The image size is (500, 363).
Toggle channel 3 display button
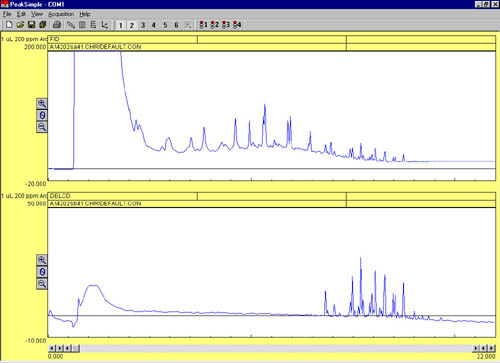143,25
